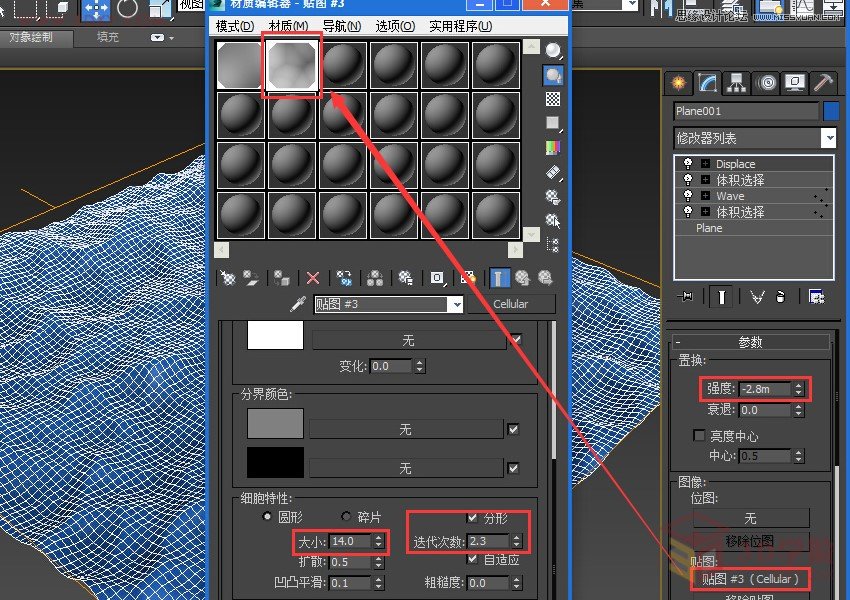Click the 贴图 #3 (Cellular) map button
The image size is (850, 600).
pos(750,579)
